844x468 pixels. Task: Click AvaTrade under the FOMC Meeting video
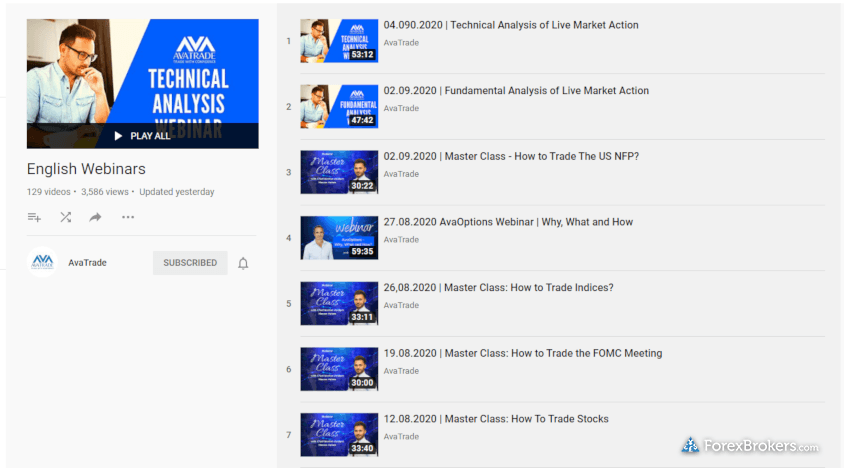tap(401, 371)
